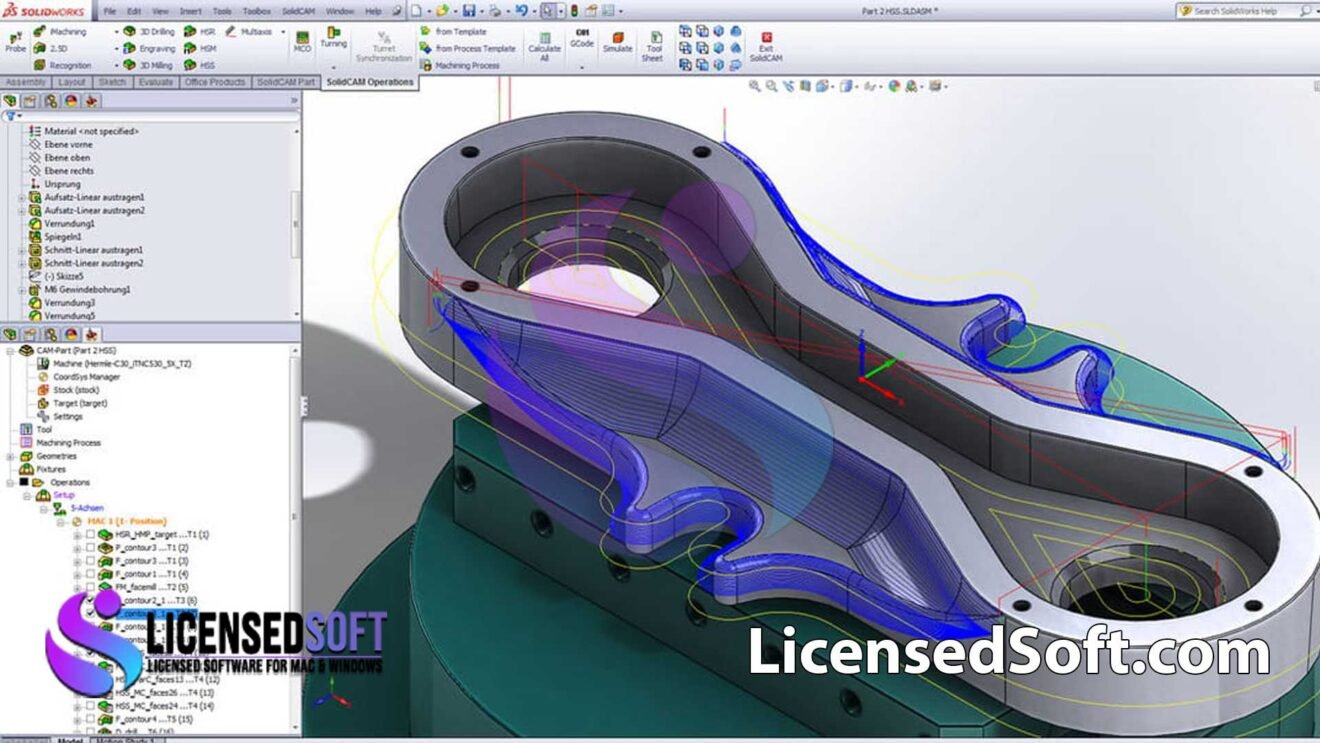Start an Engraving operation
The image size is (1320, 743).
tap(149, 48)
